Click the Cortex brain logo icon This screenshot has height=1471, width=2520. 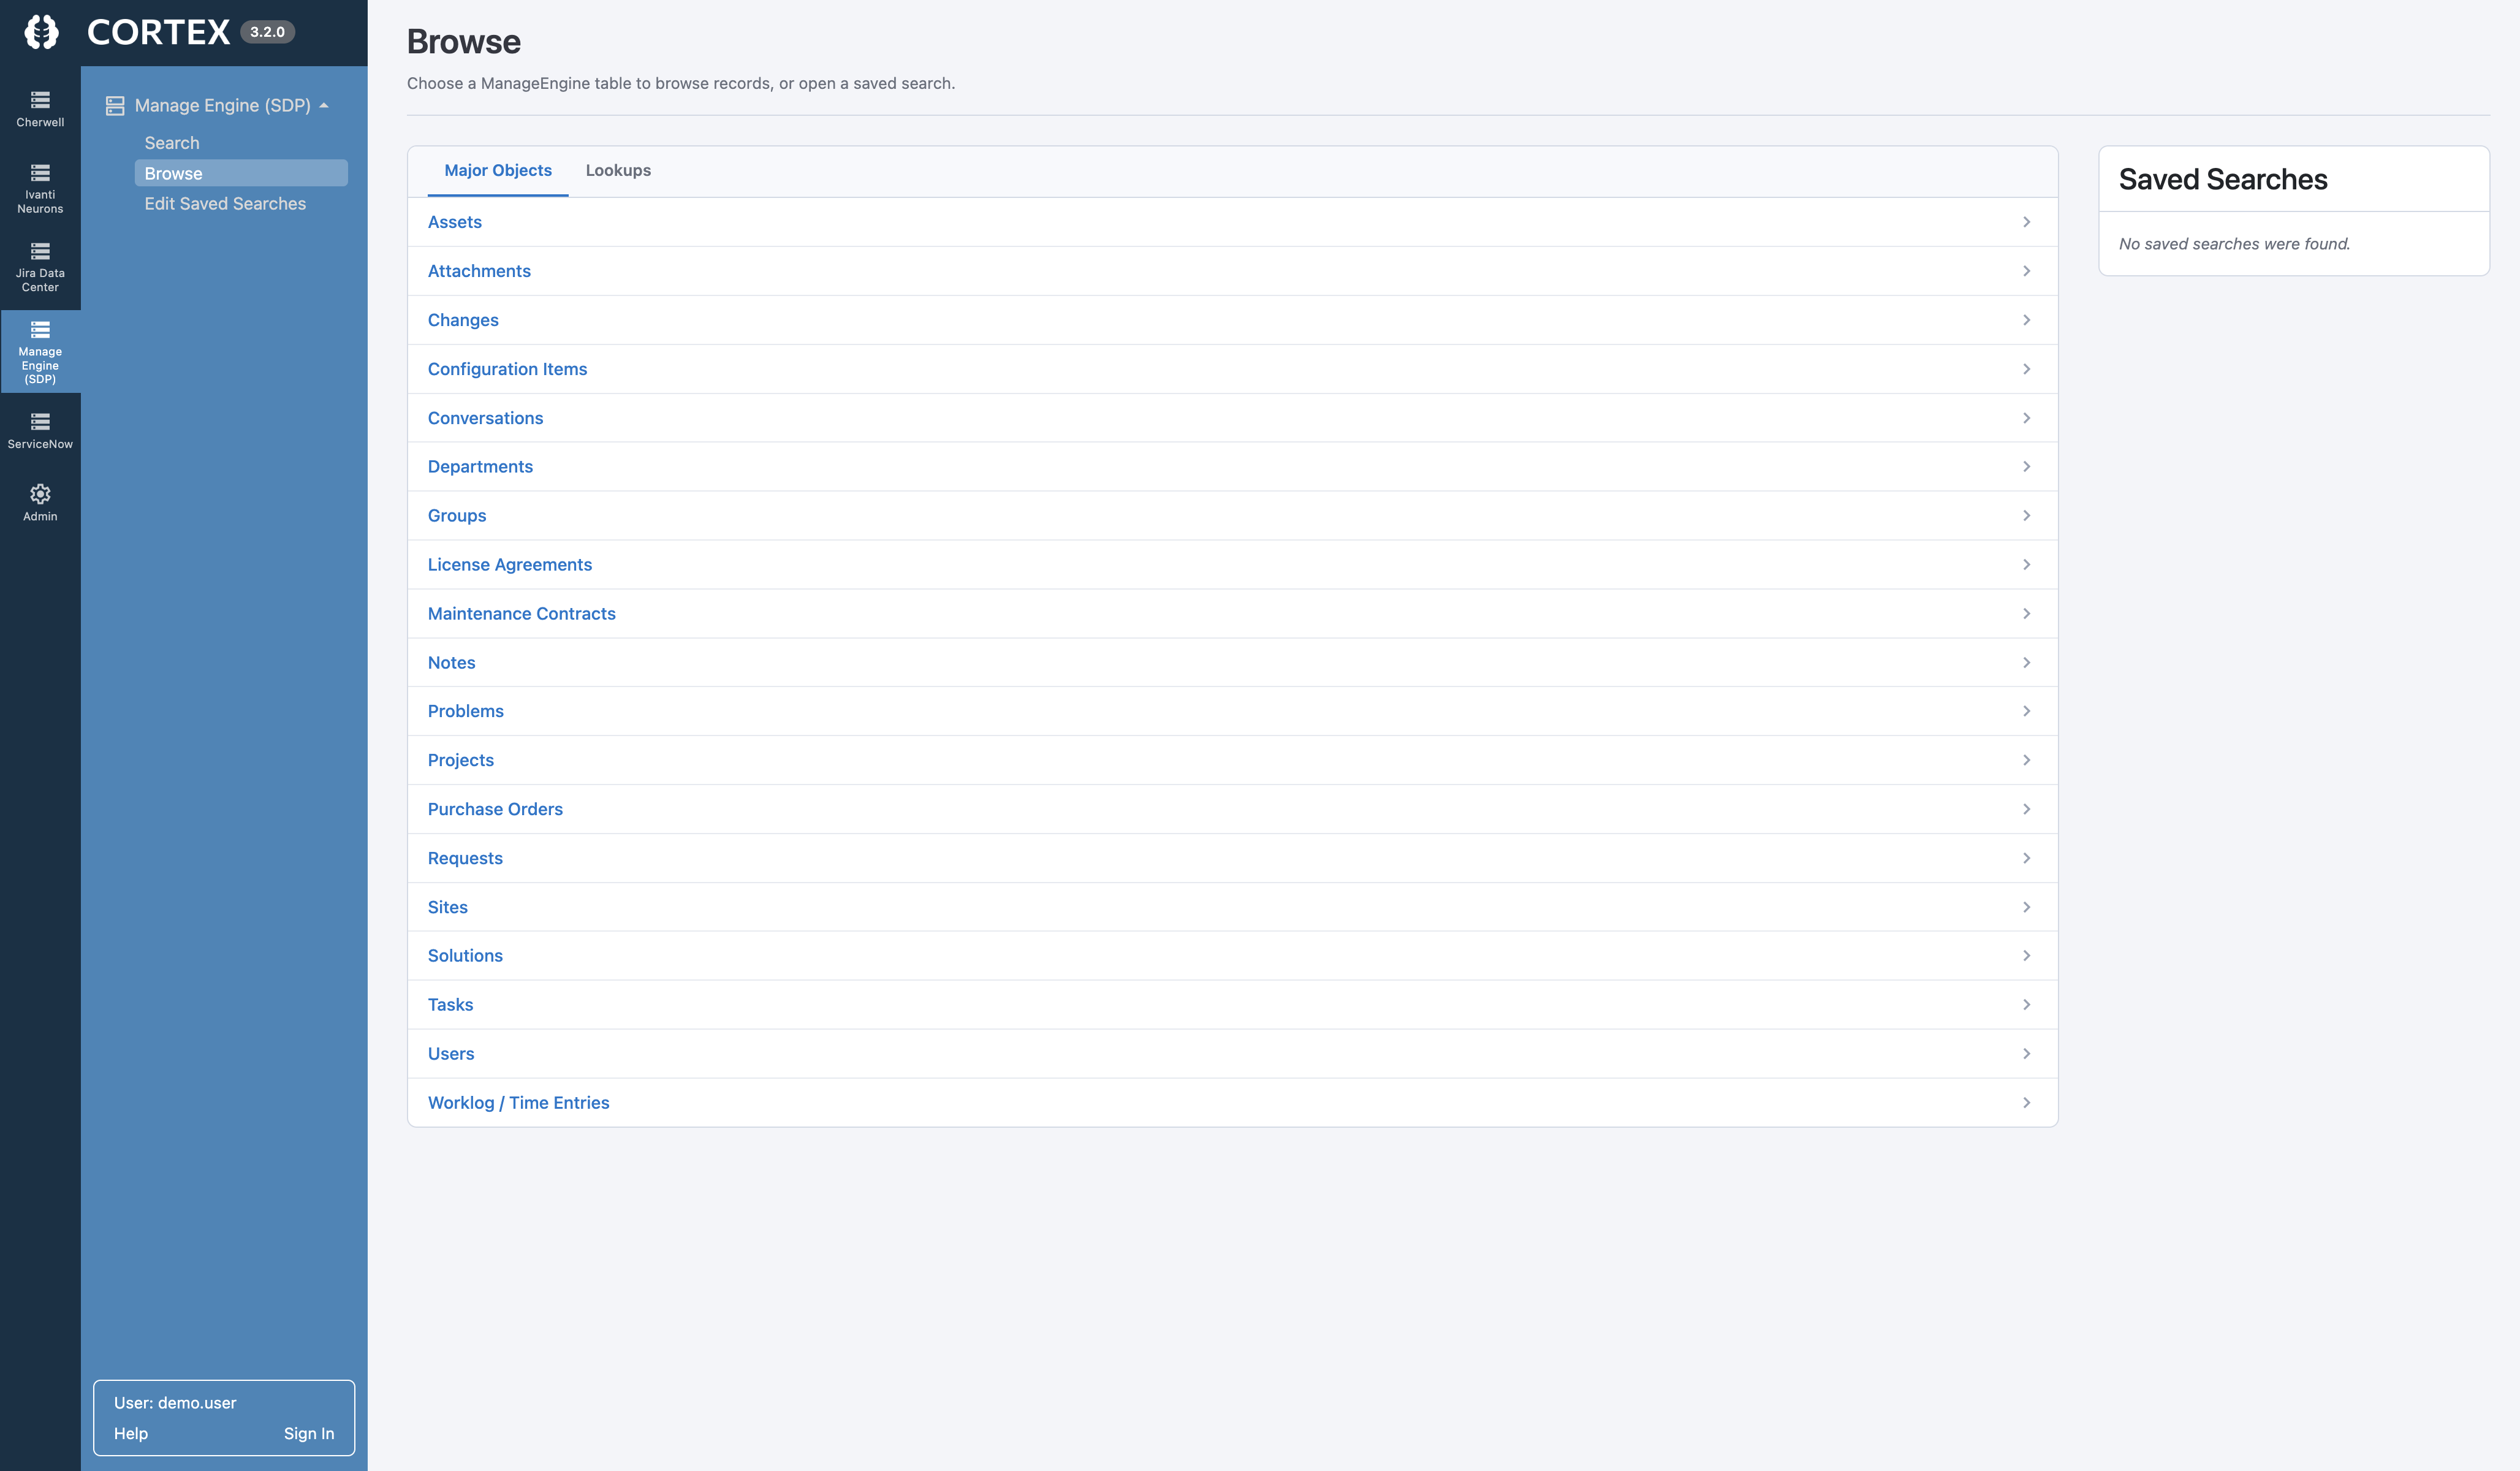click(41, 32)
